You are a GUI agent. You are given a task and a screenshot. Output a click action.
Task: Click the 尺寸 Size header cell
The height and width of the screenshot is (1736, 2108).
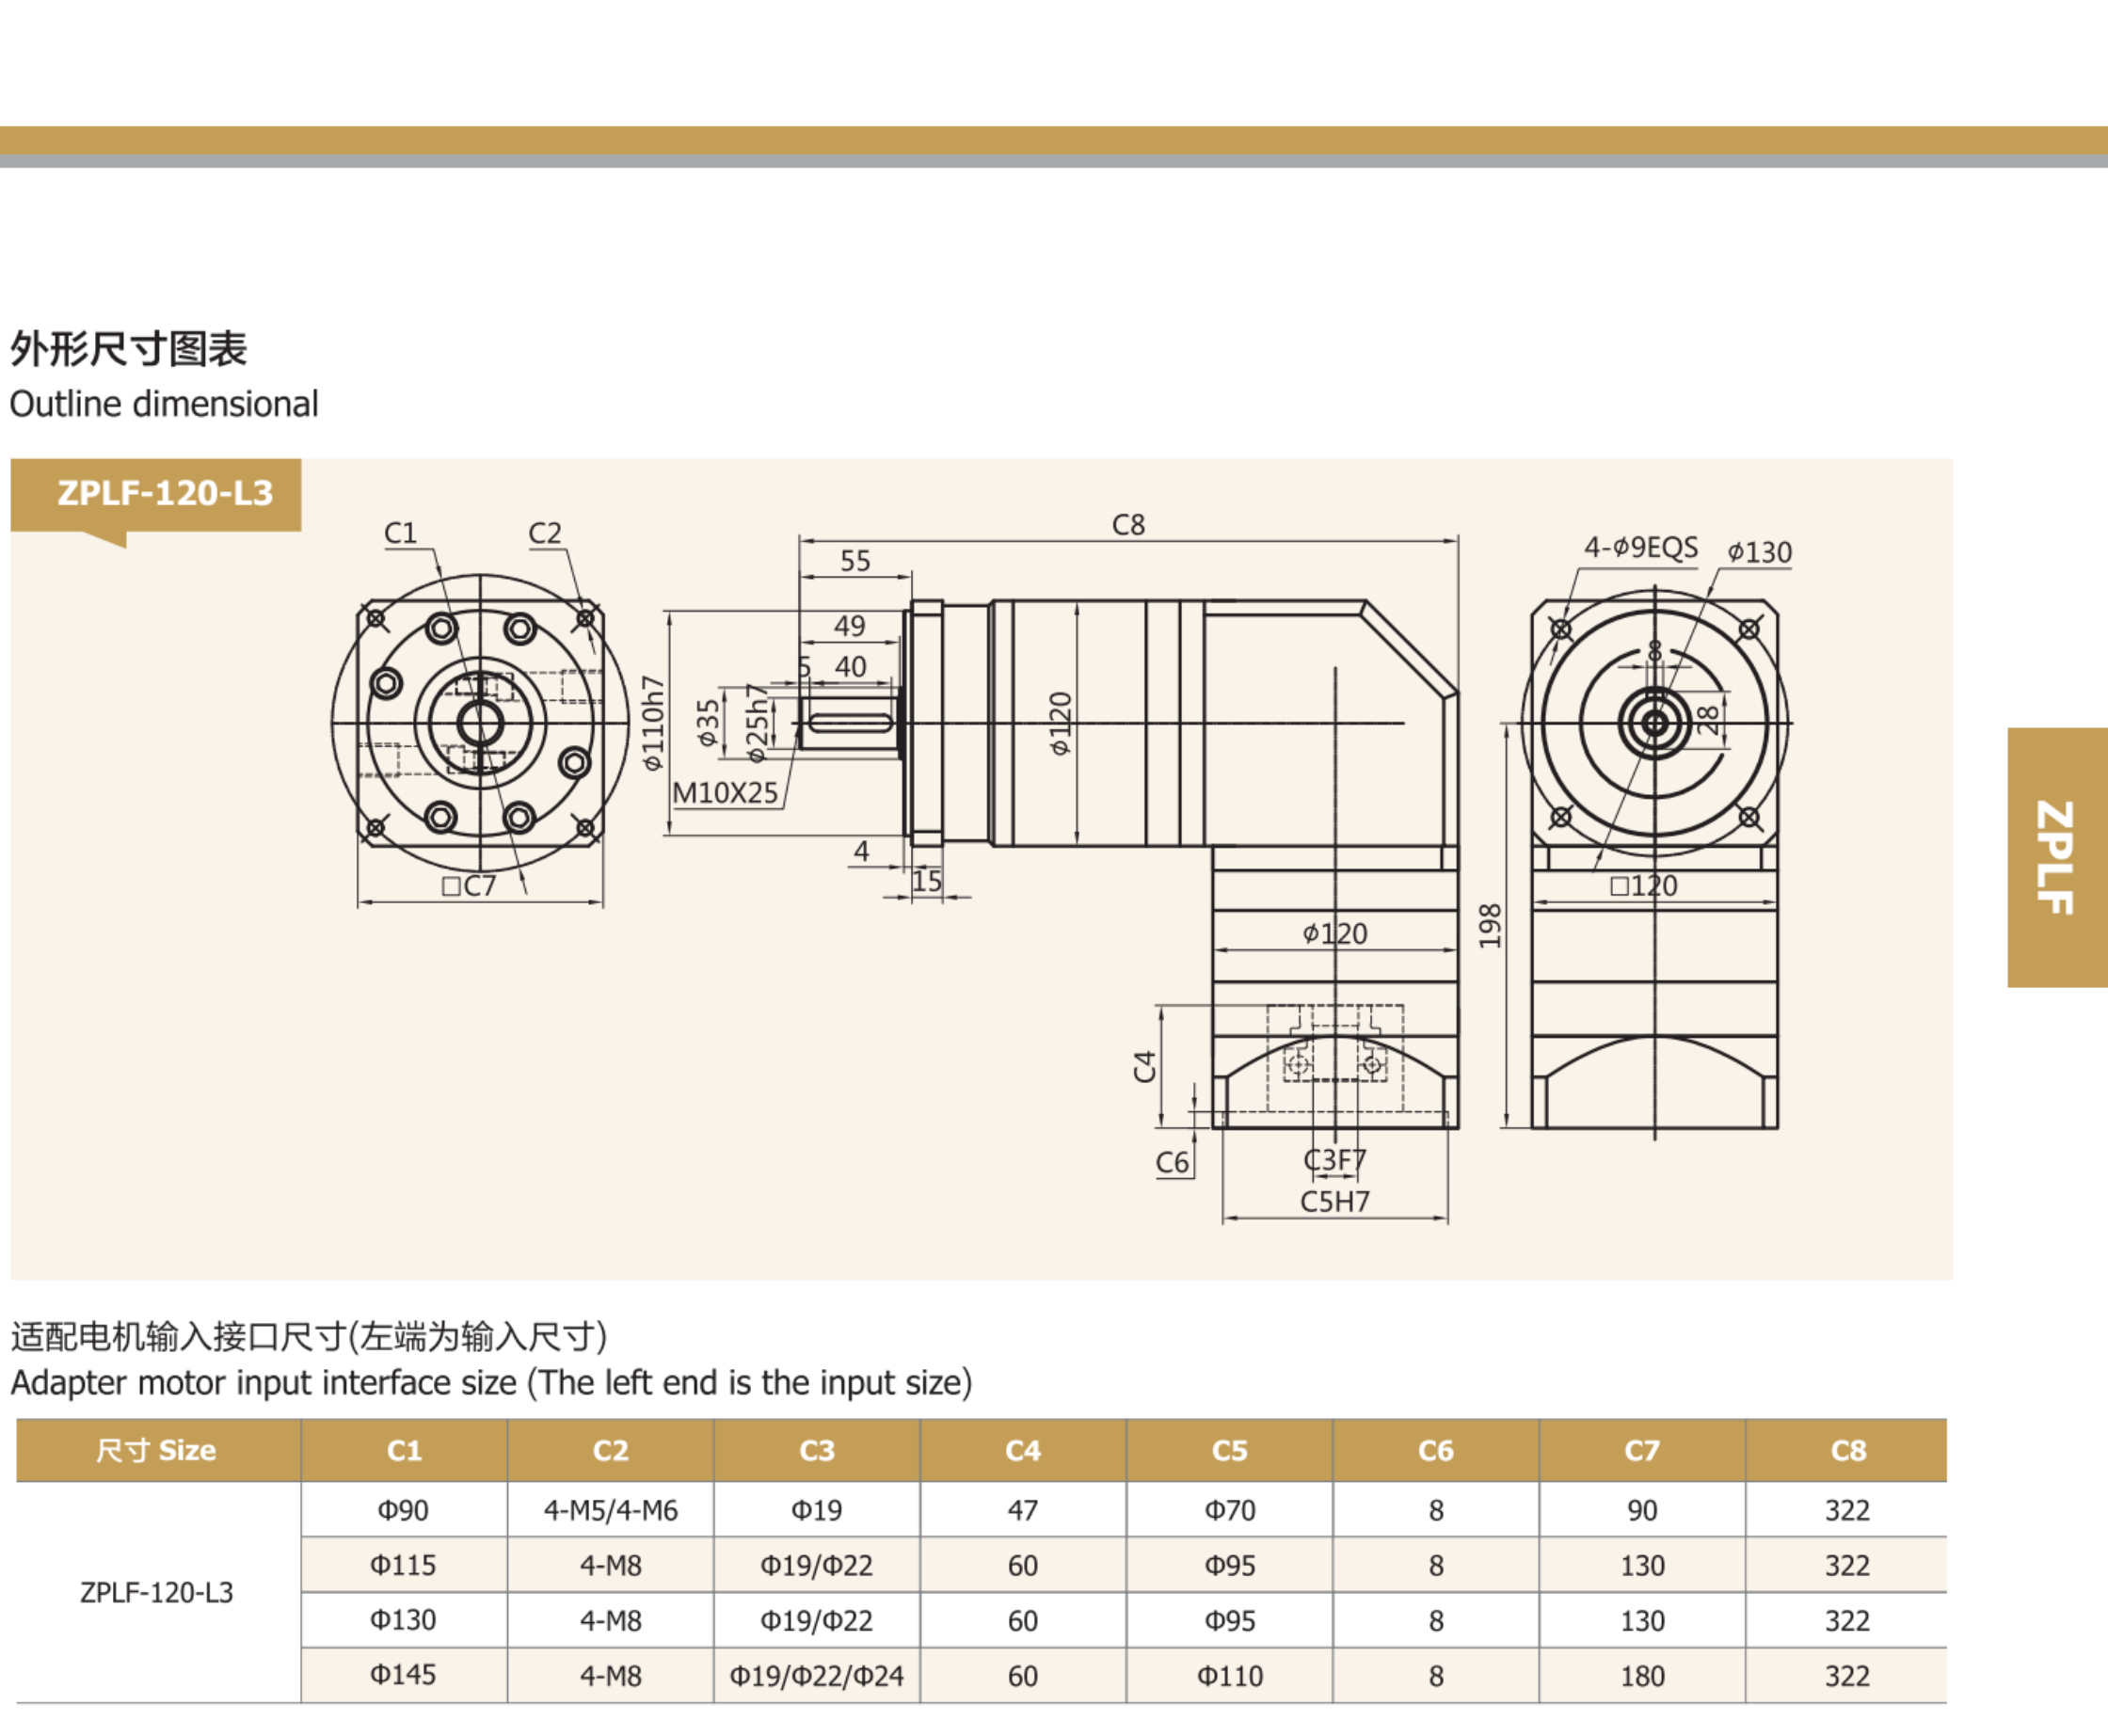click(x=157, y=1450)
